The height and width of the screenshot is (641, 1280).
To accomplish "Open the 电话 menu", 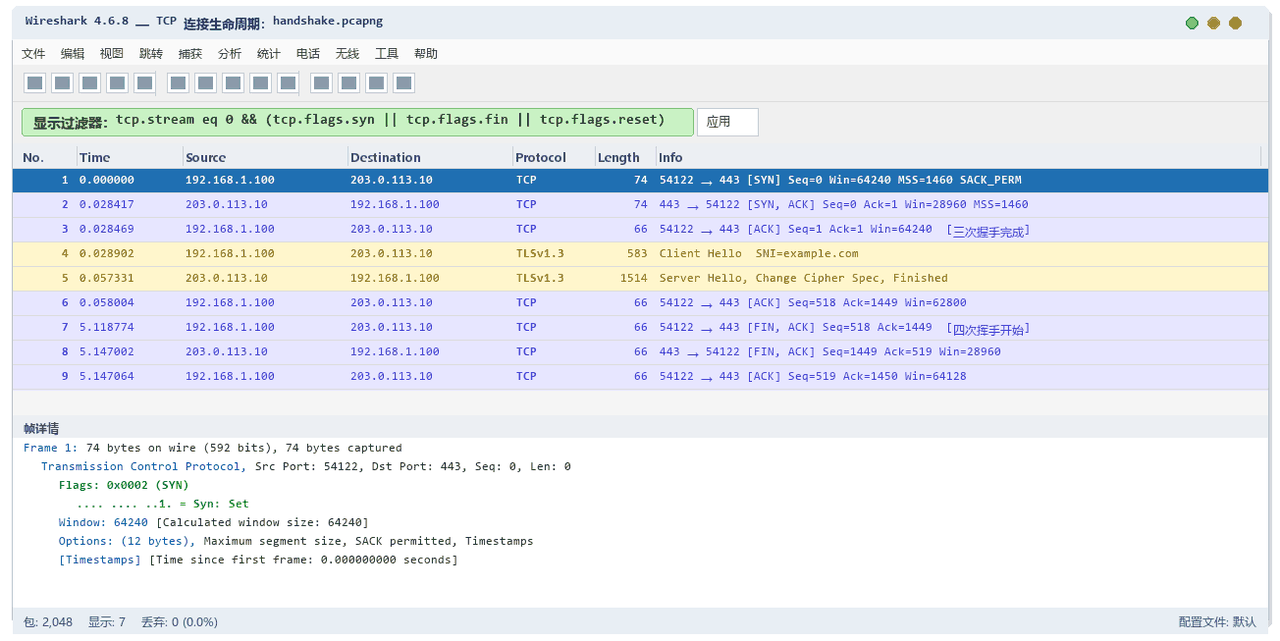I will [308, 54].
